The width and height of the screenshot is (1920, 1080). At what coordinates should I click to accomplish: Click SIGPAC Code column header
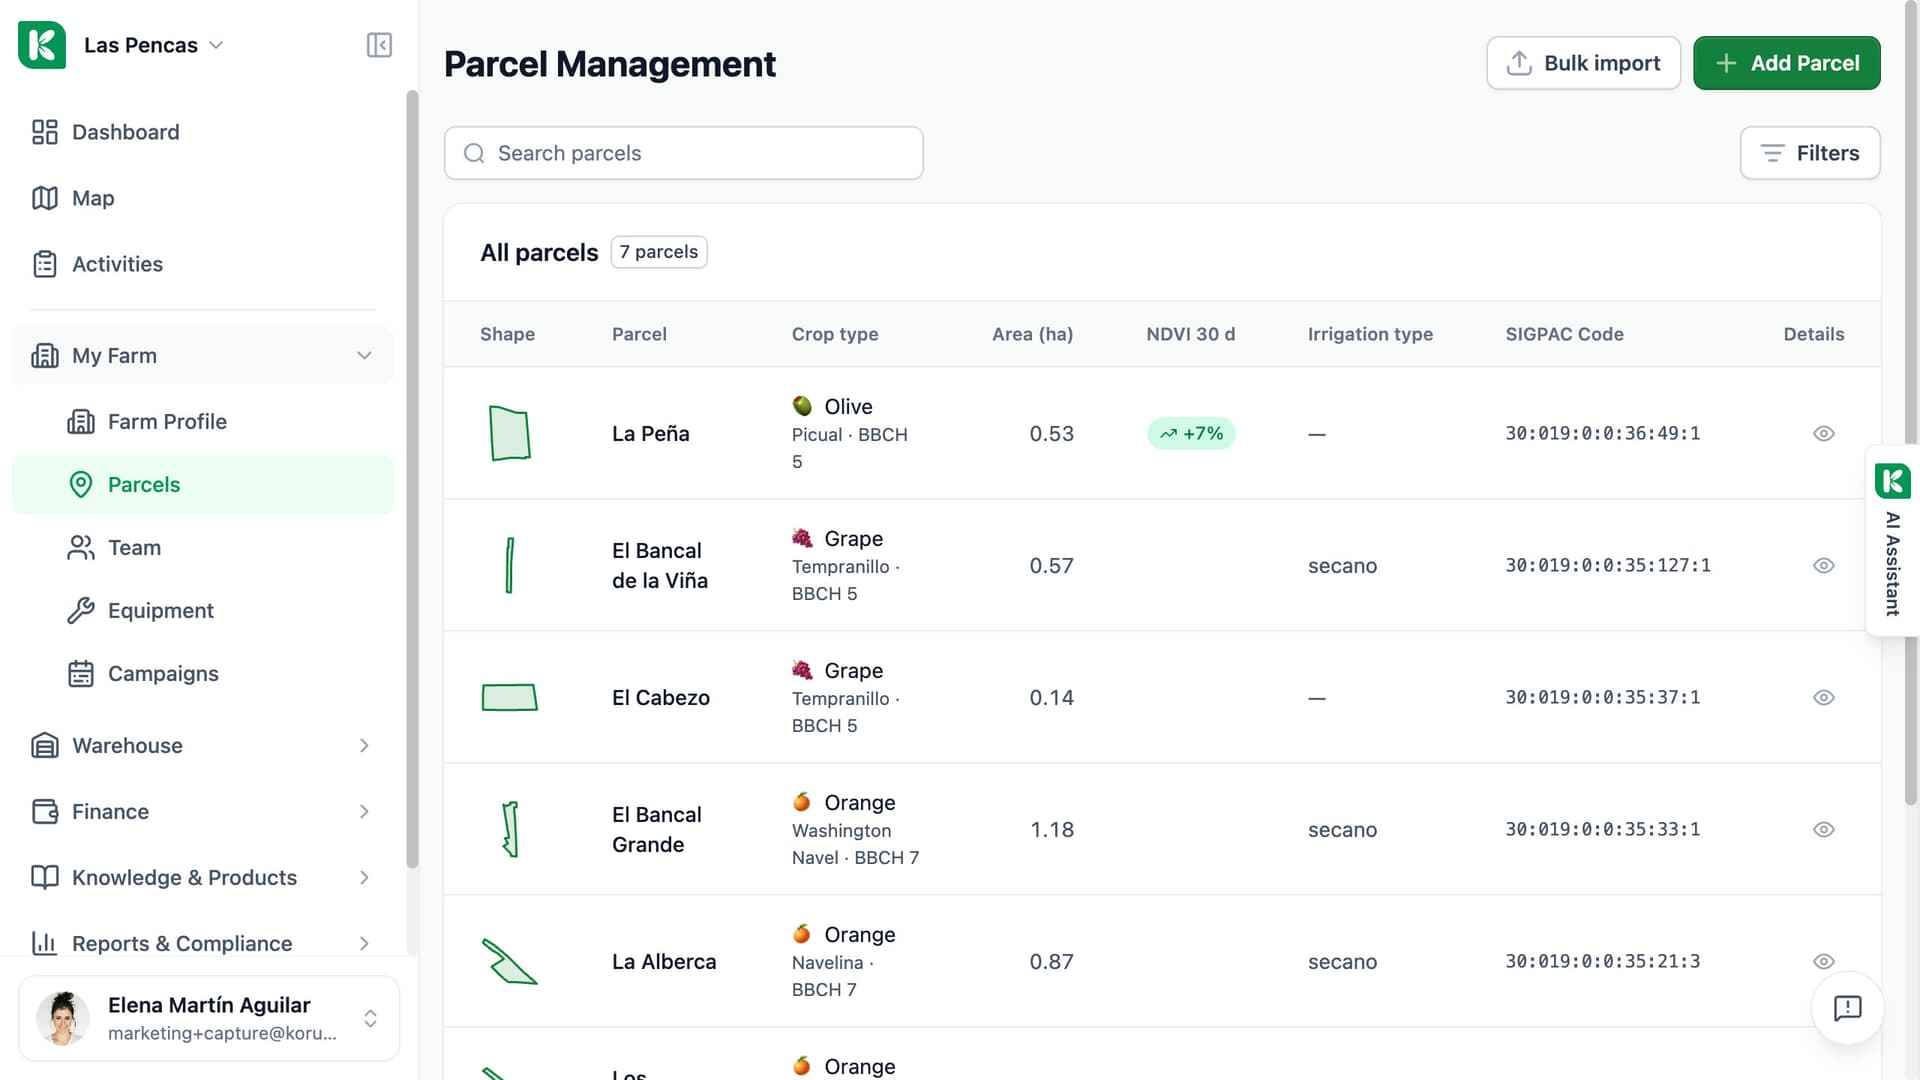click(x=1564, y=334)
